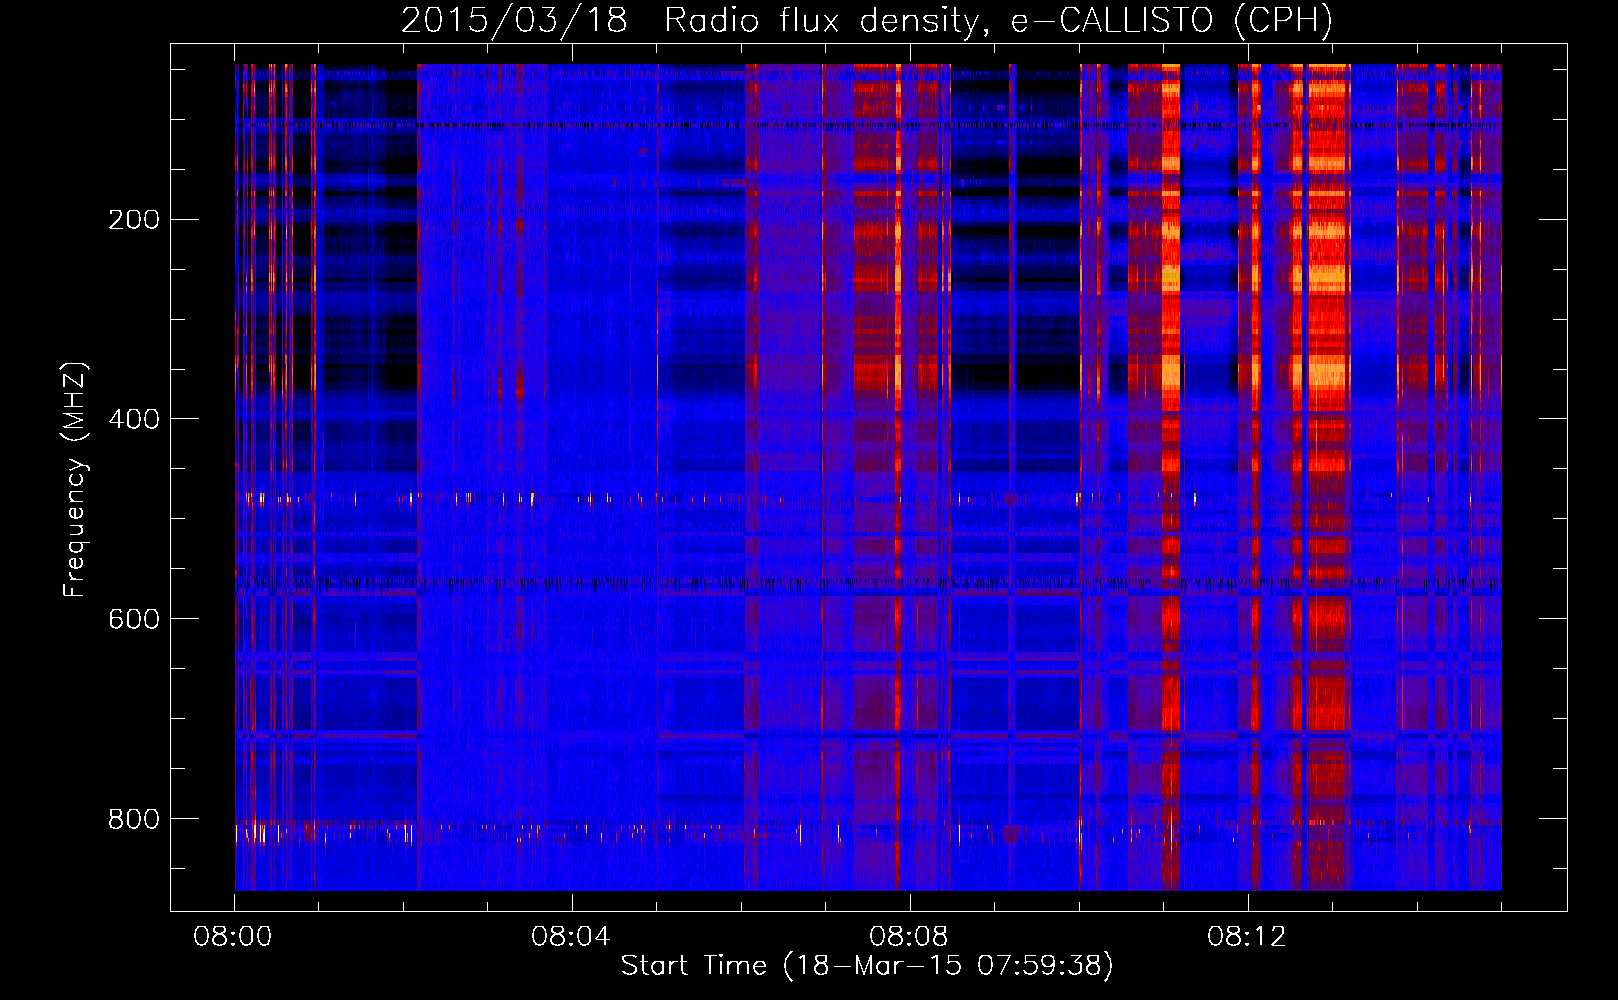This screenshot has width=1618, height=1000.
Task: Click the 600 frequency tick label
Action: (134, 619)
